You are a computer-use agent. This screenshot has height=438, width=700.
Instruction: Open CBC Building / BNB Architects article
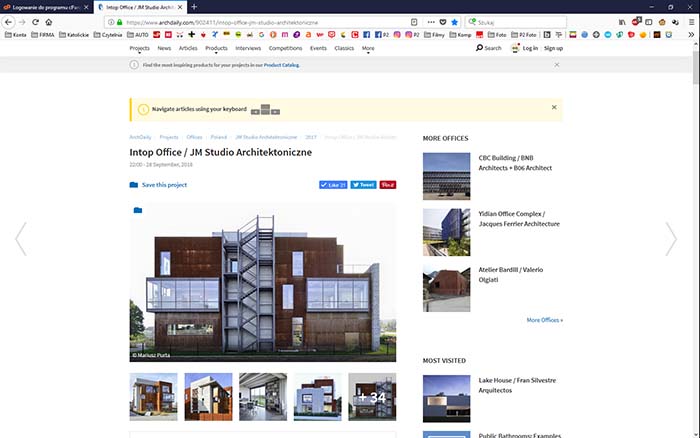tap(515, 163)
